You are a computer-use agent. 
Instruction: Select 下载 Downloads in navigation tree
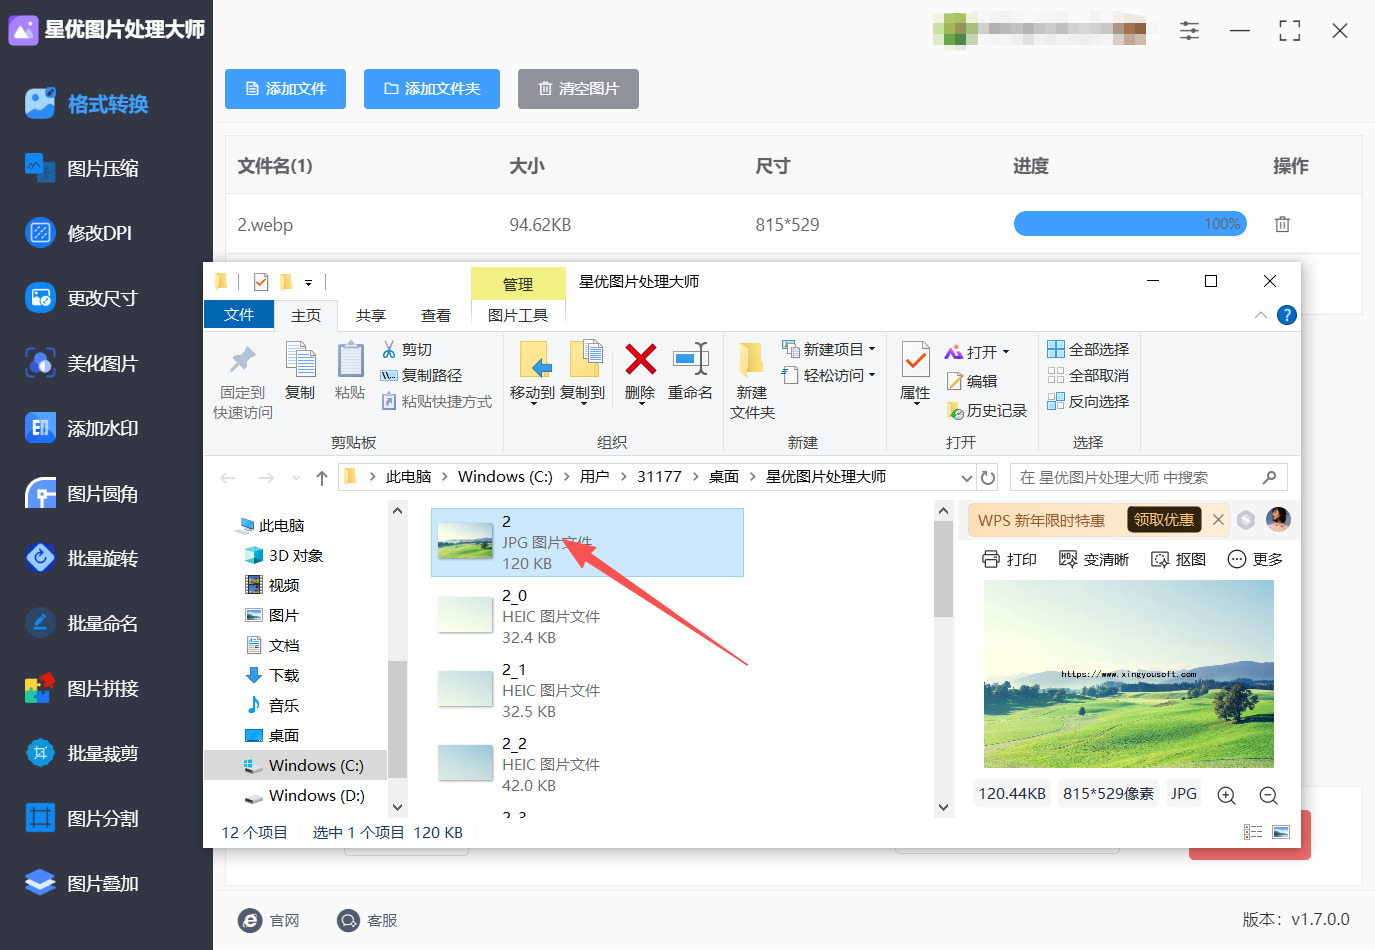272,676
